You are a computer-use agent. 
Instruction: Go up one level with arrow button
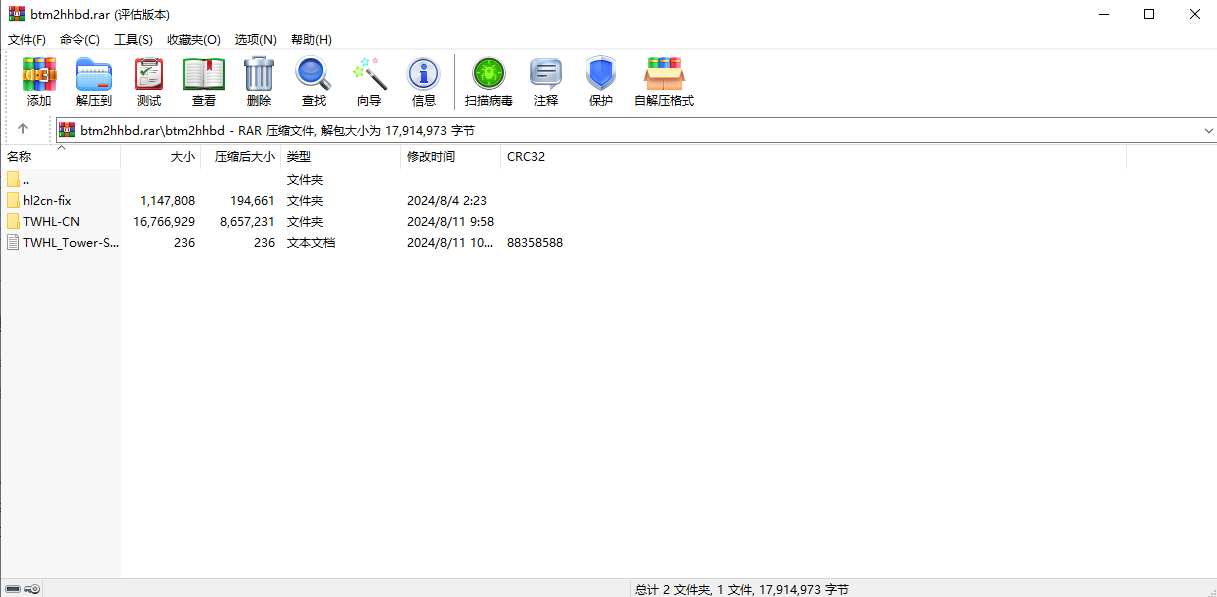[x=23, y=129]
